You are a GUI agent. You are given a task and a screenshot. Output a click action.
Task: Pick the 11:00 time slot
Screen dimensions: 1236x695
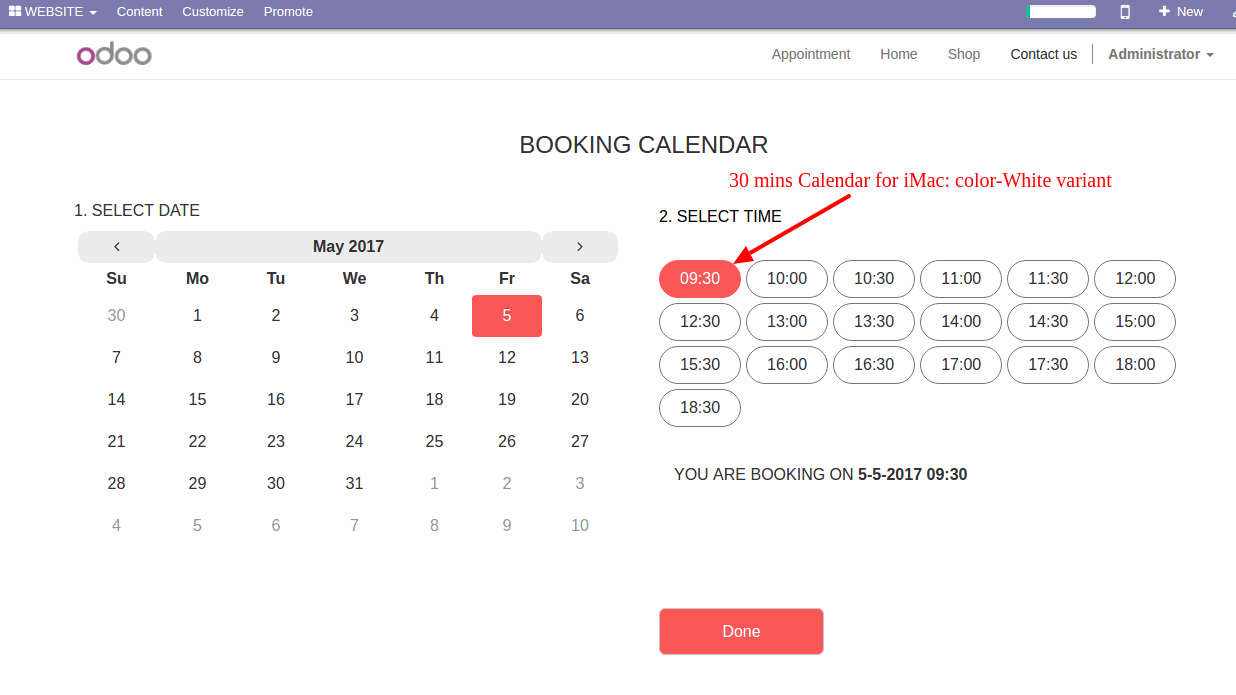point(961,278)
